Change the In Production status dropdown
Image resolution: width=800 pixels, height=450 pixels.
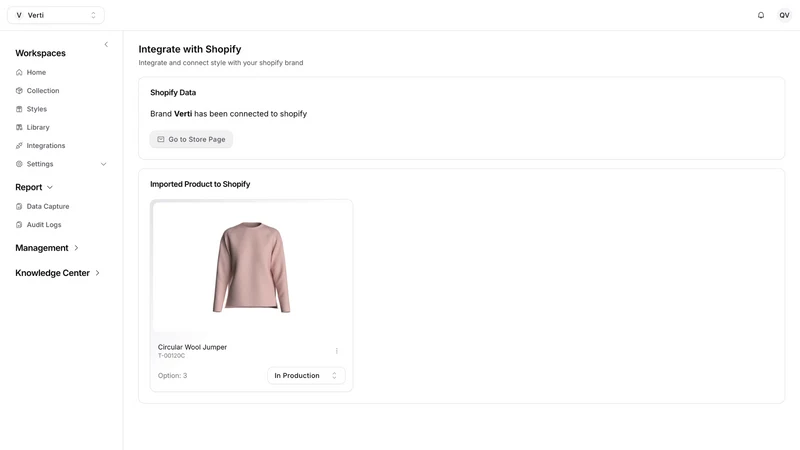point(306,376)
